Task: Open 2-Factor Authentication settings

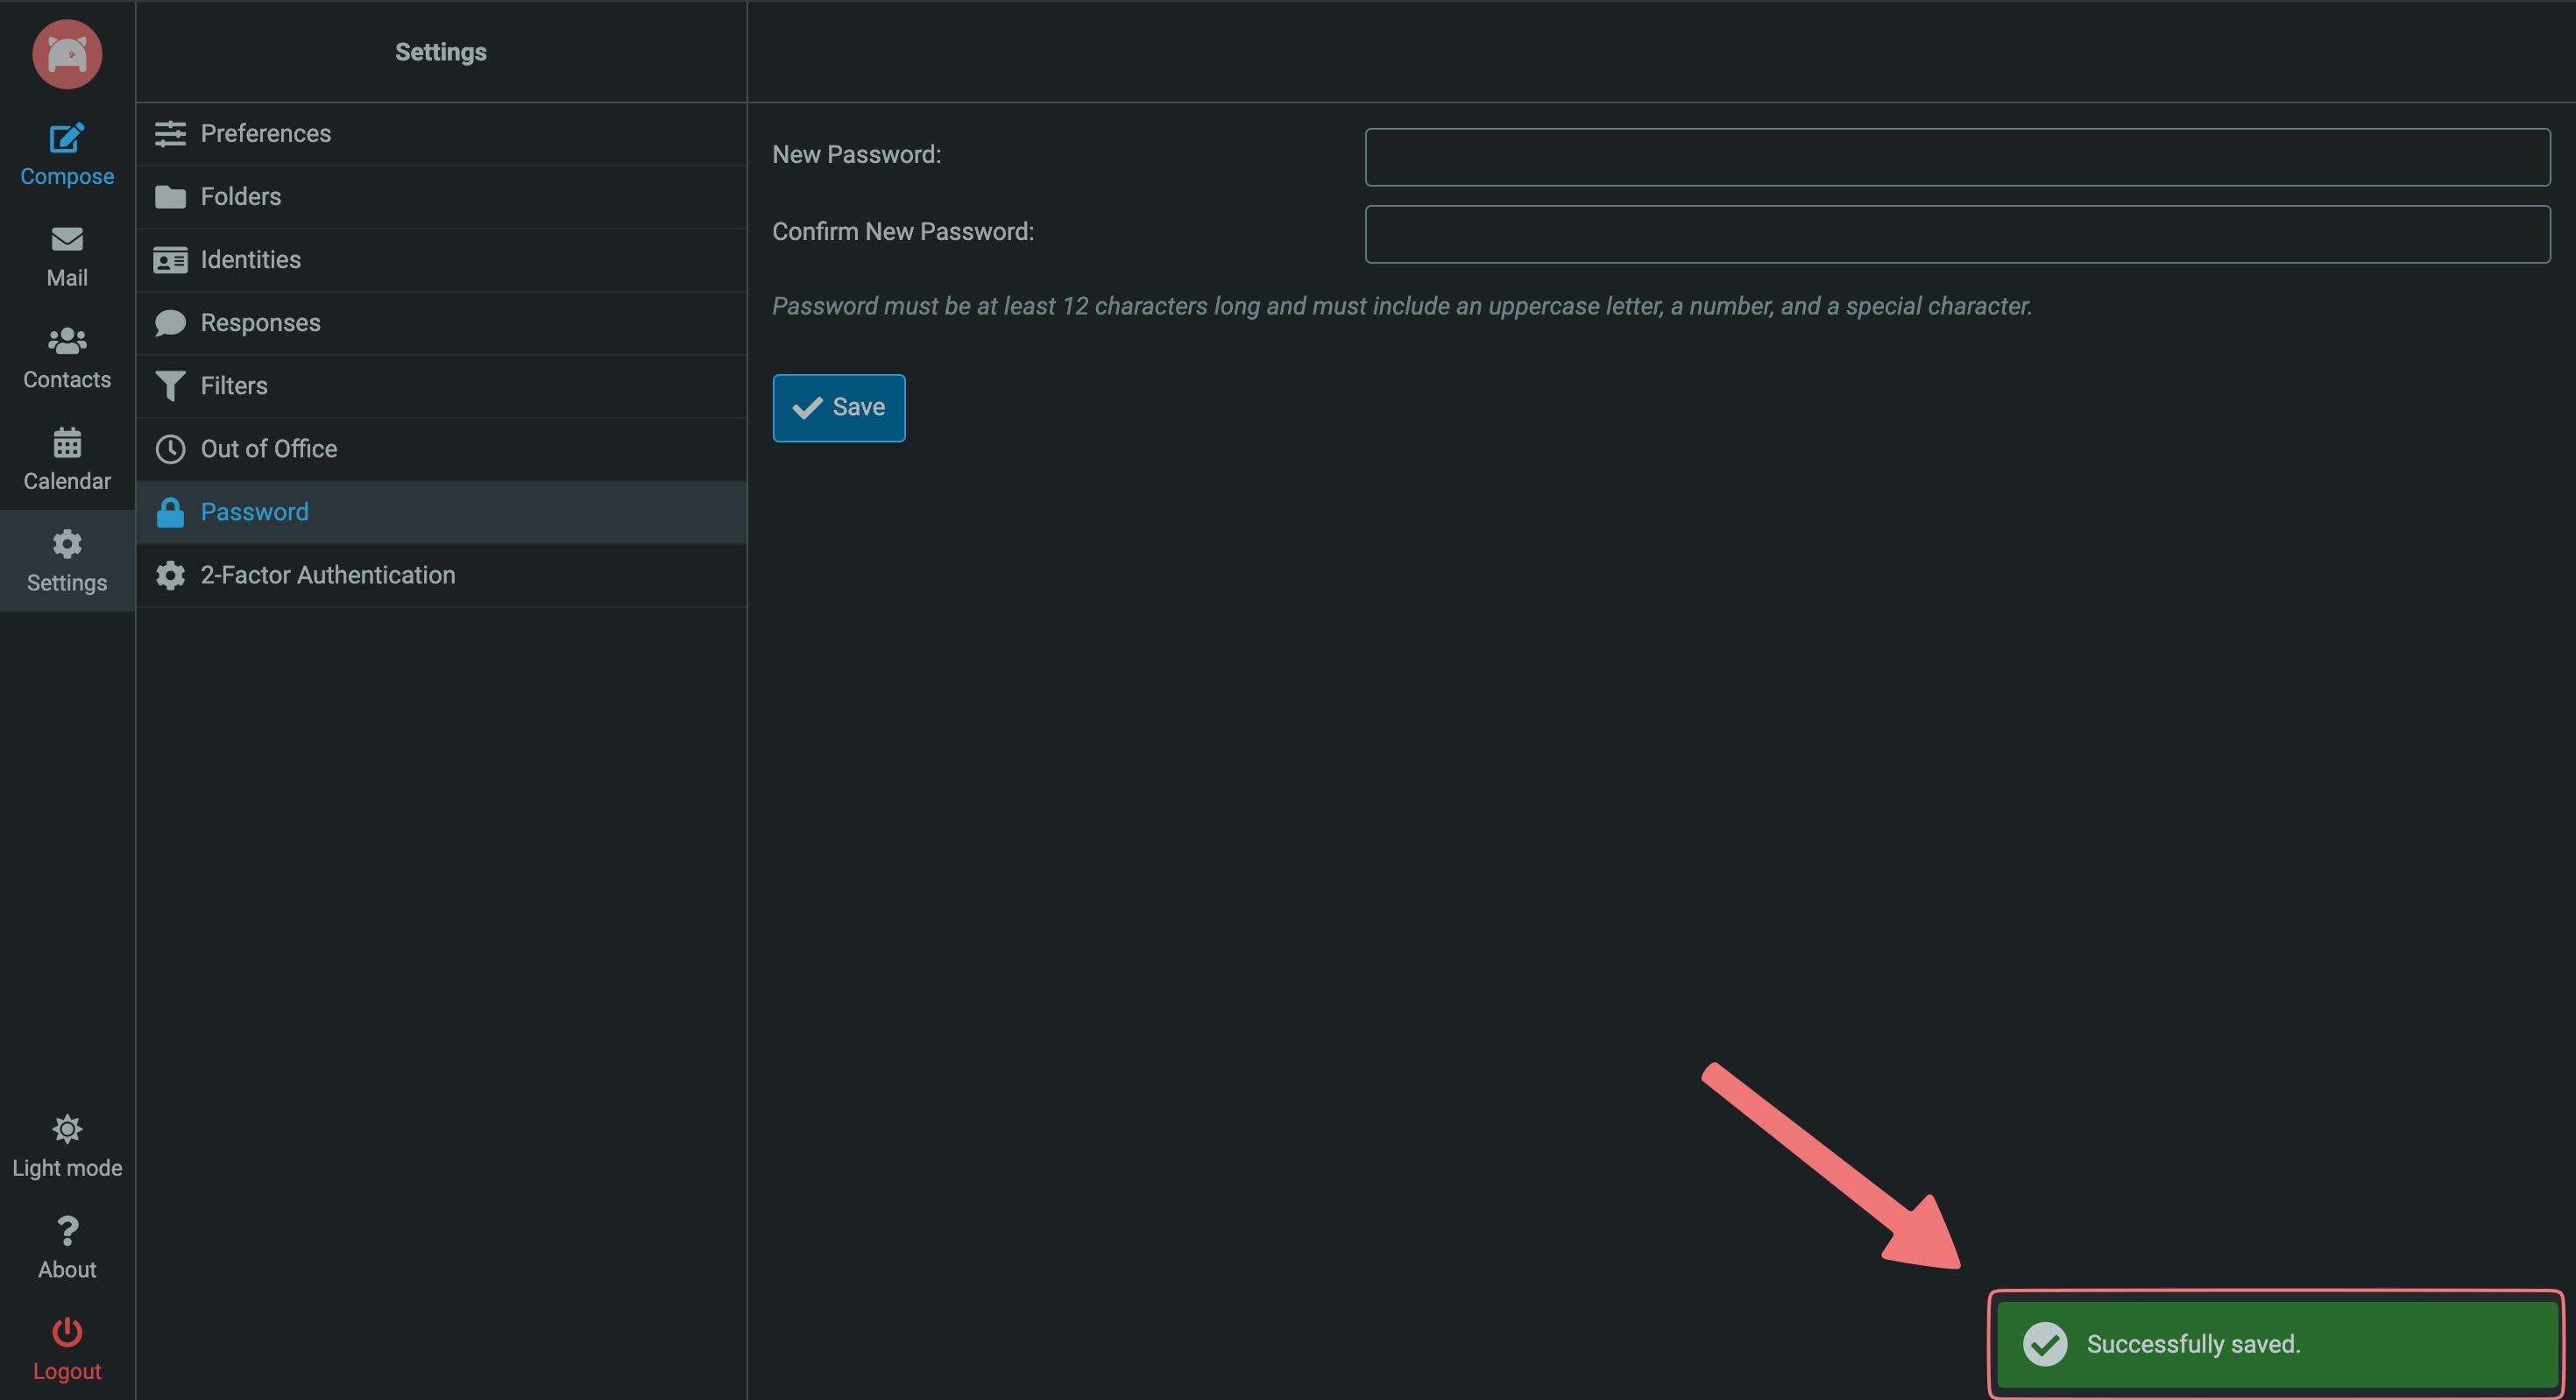Action: click(x=327, y=574)
